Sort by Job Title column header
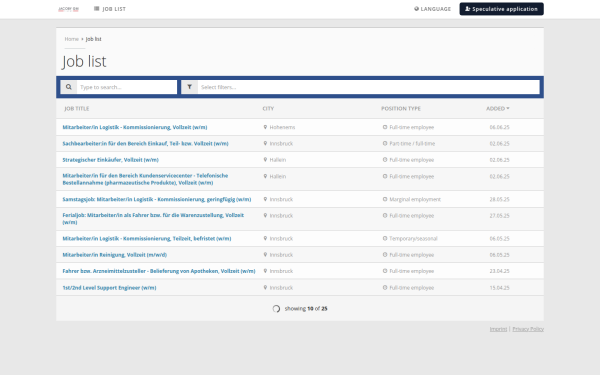 click(77, 109)
